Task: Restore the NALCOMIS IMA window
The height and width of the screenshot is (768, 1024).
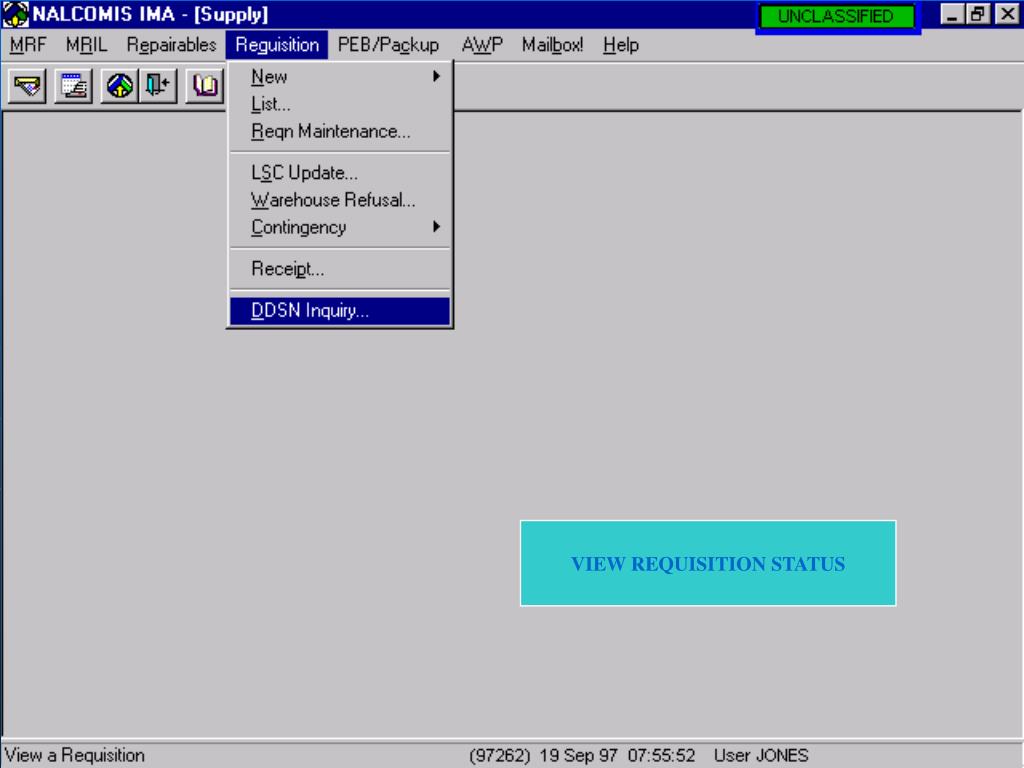Action: click(978, 14)
